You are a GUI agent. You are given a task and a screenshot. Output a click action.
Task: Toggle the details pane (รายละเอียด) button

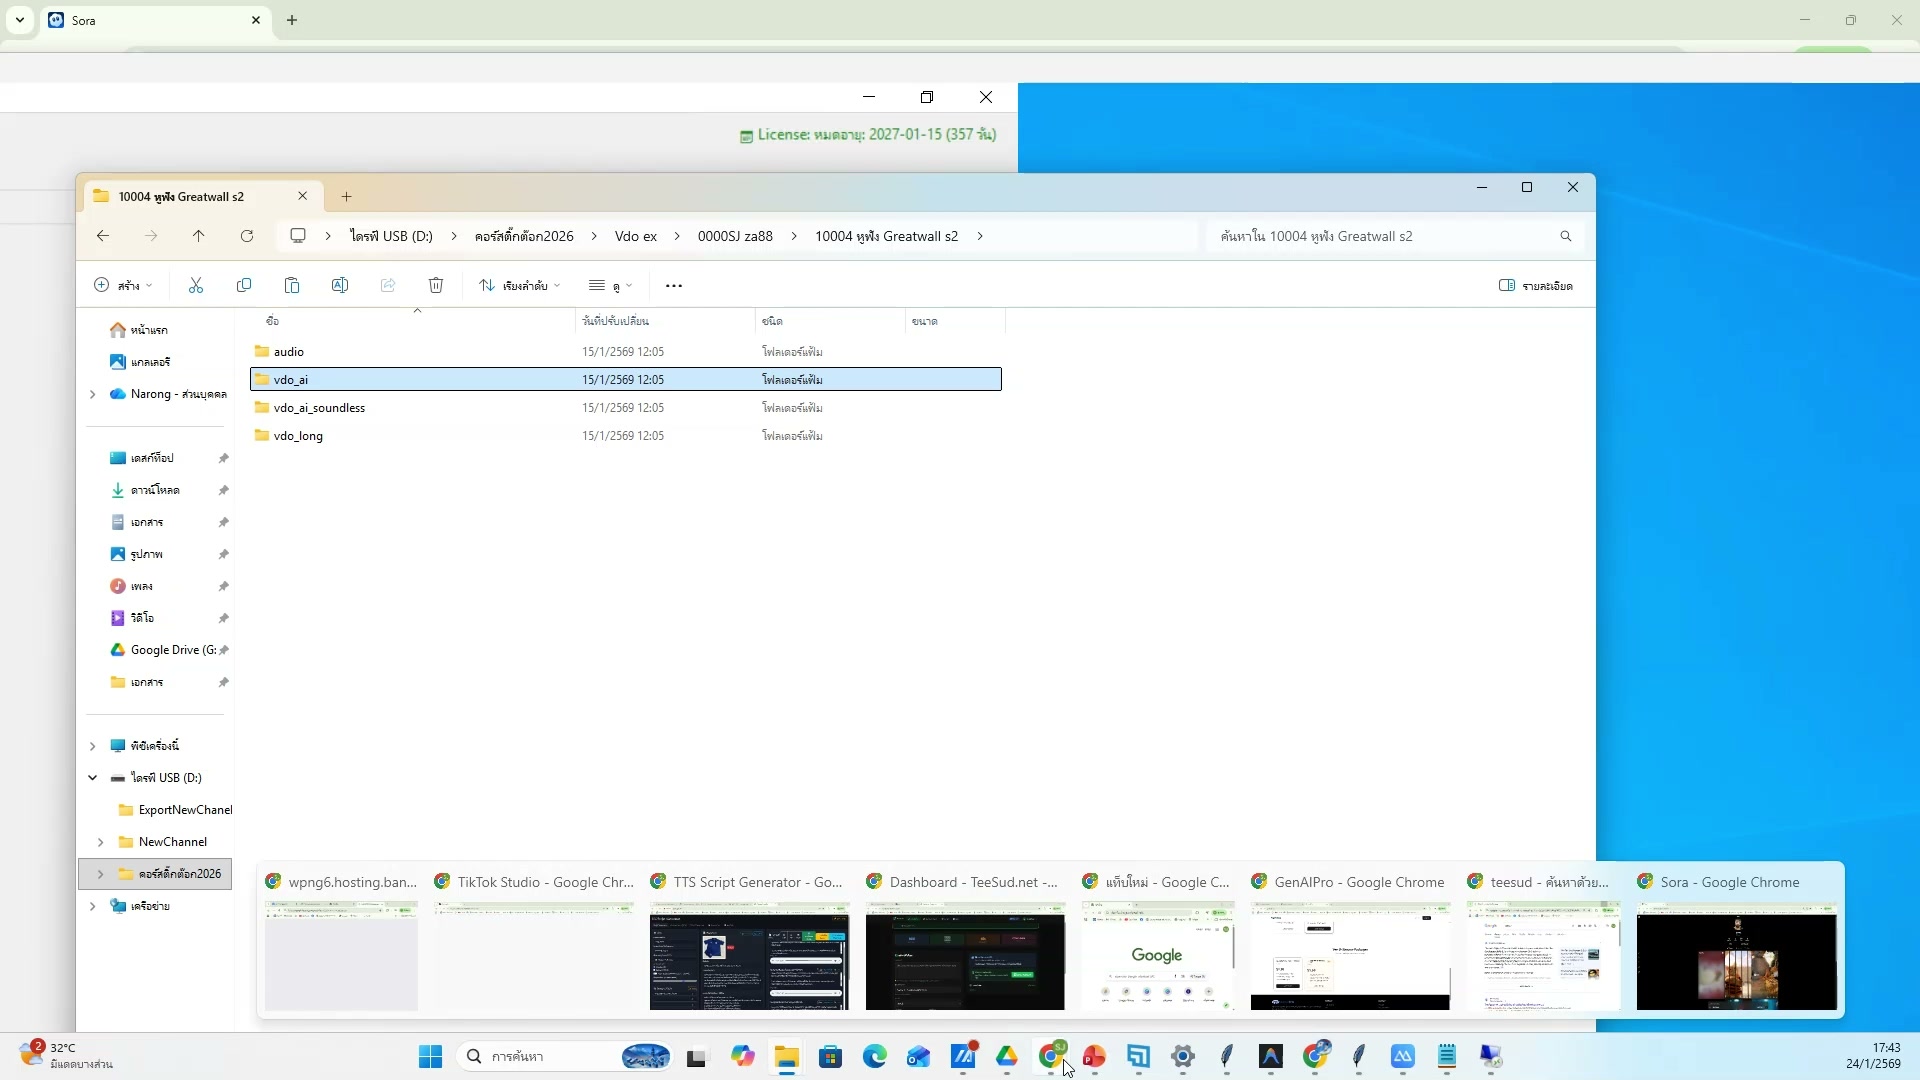(x=1536, y=286)
